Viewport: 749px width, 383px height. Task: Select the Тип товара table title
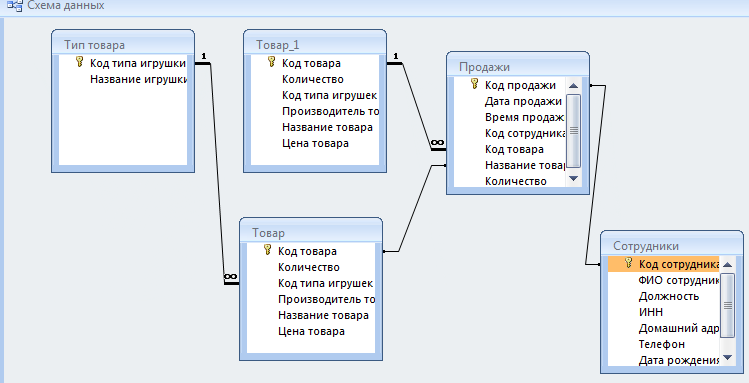coord(95,45)
